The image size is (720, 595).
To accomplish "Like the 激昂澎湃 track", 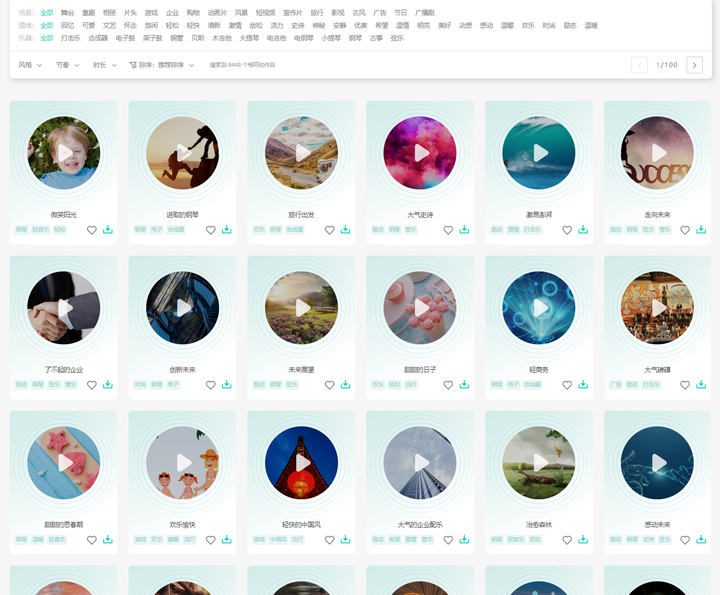I will [x=567, y=230].
